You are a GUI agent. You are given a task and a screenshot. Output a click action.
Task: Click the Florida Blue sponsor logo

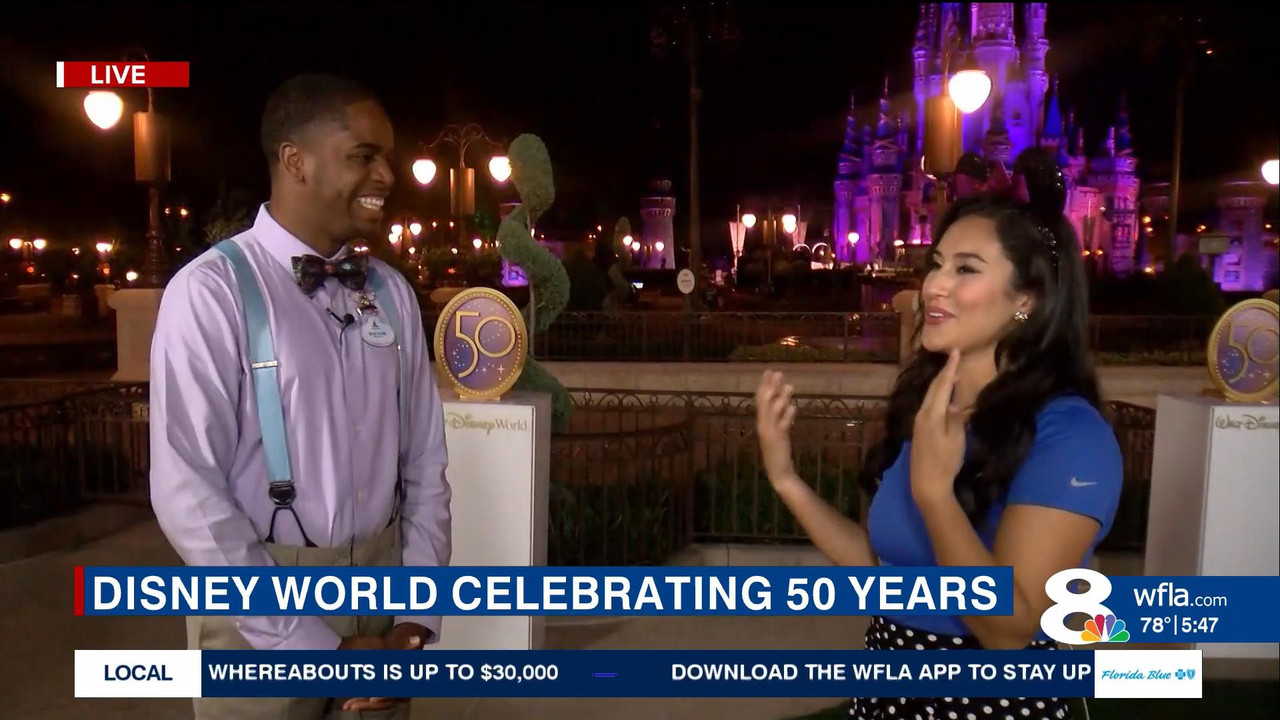pyautogui.click(x=1147, y=674)
